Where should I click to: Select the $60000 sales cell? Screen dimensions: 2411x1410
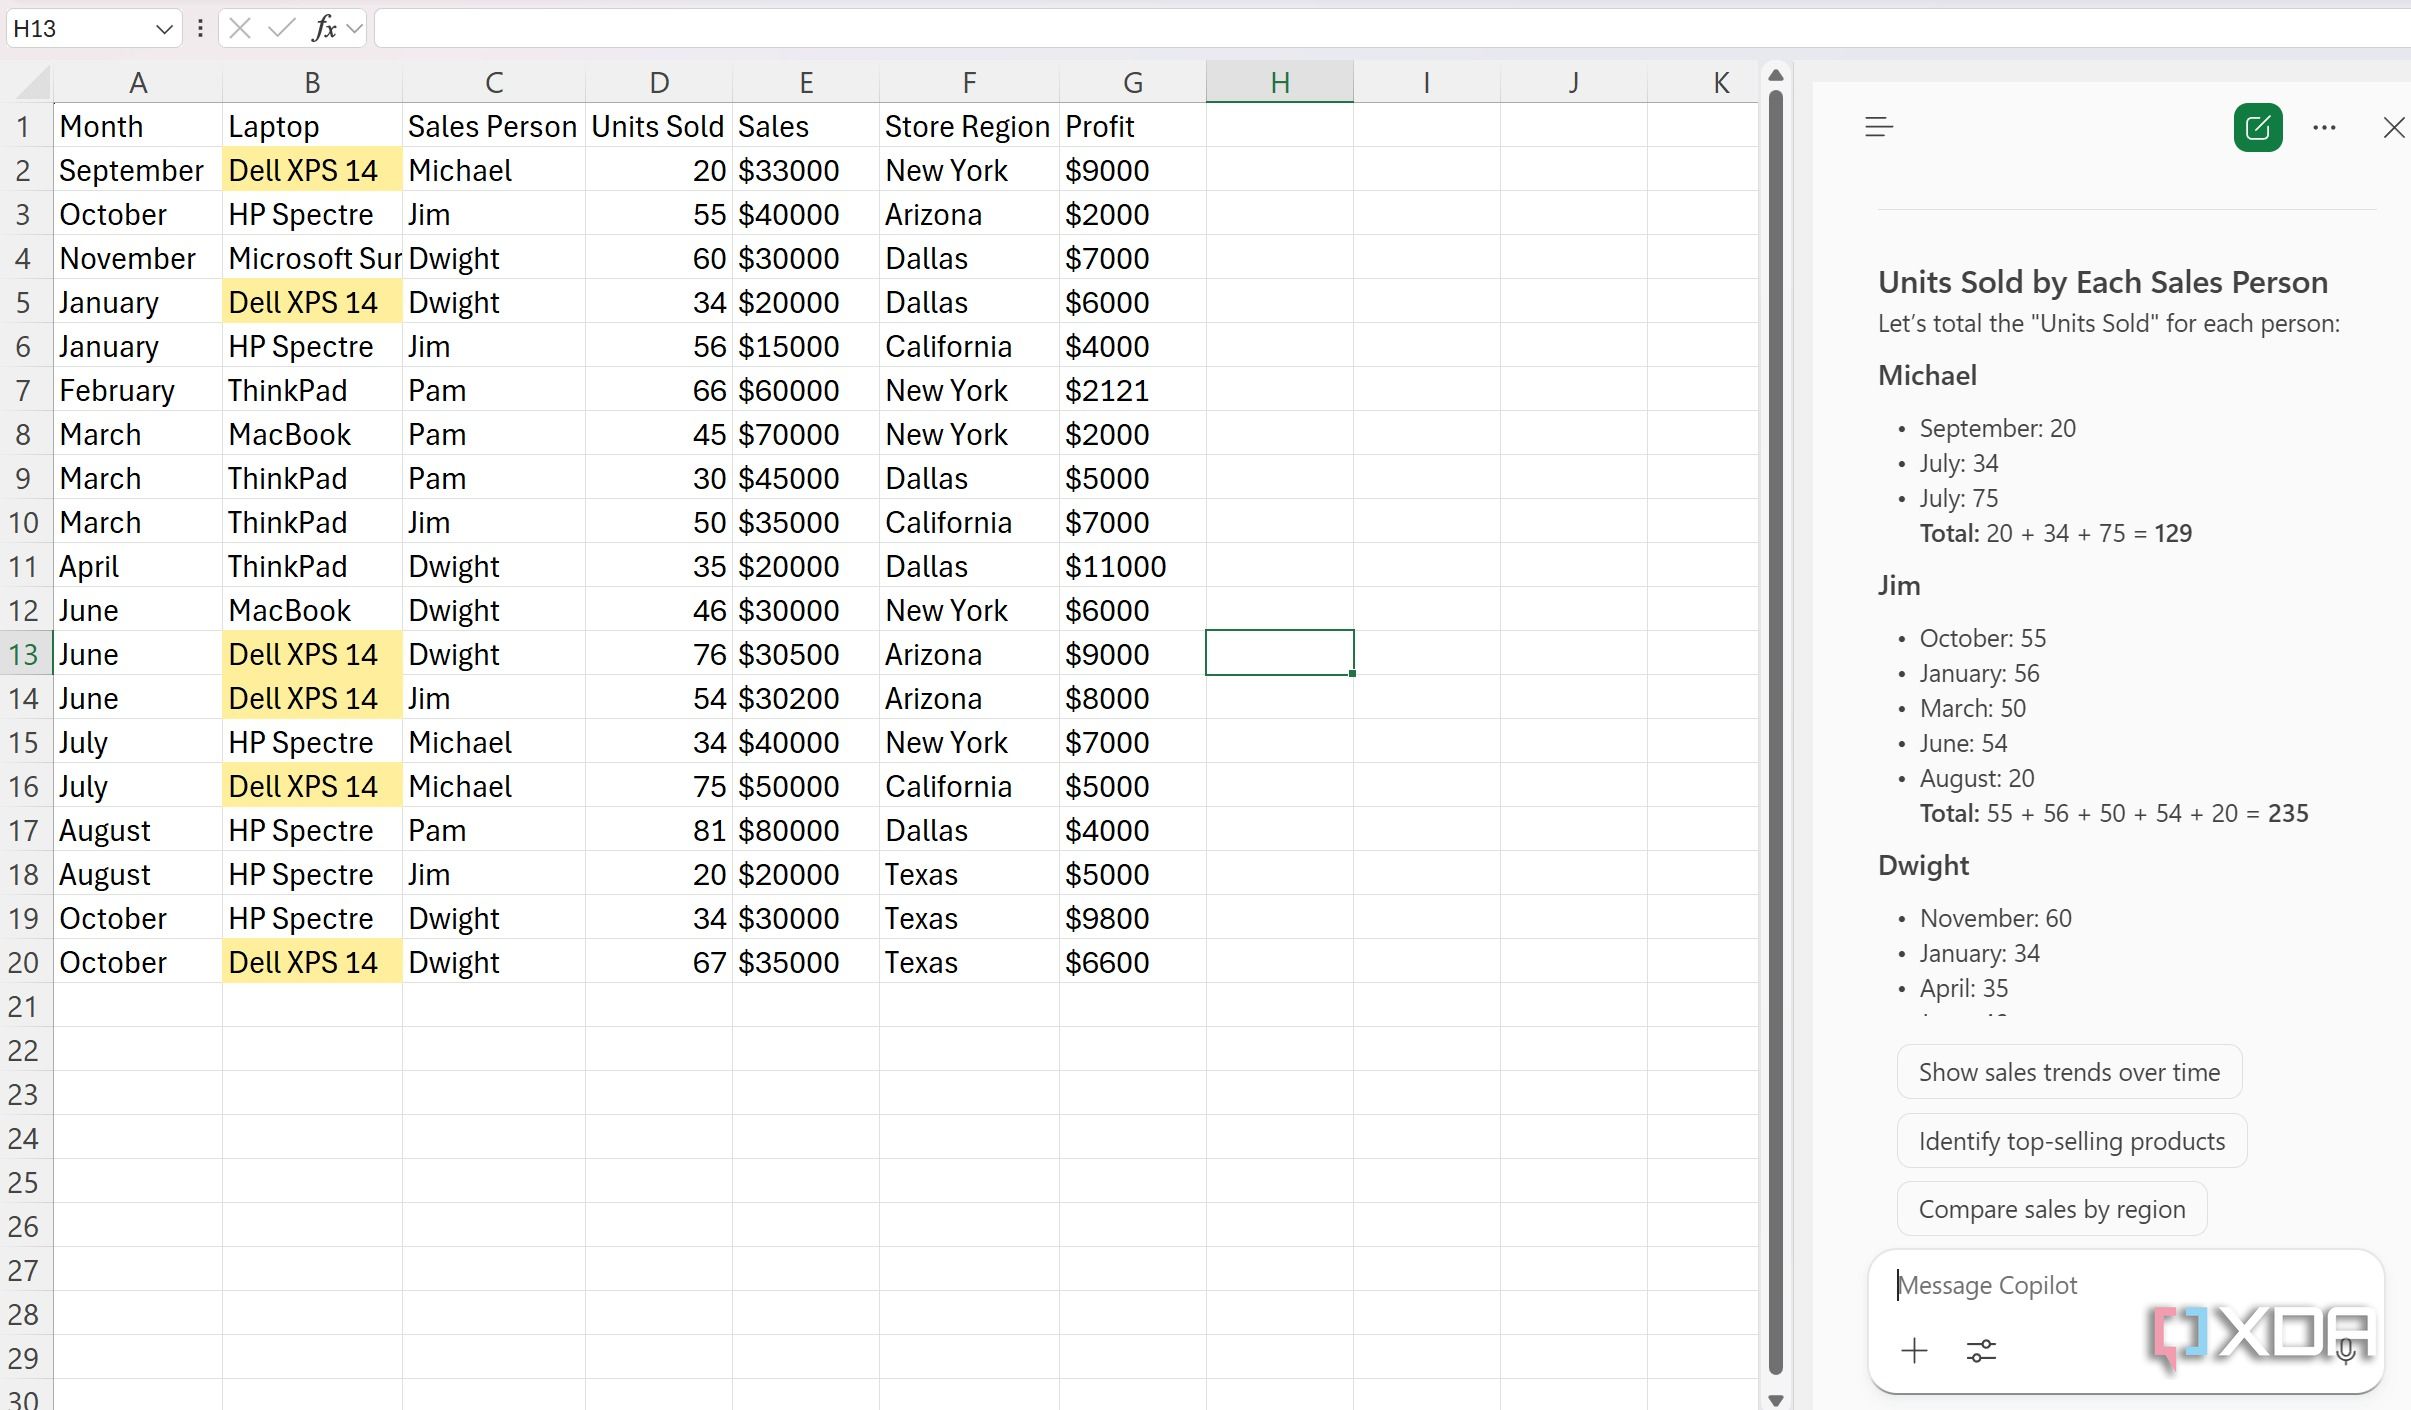click(806, 391)
